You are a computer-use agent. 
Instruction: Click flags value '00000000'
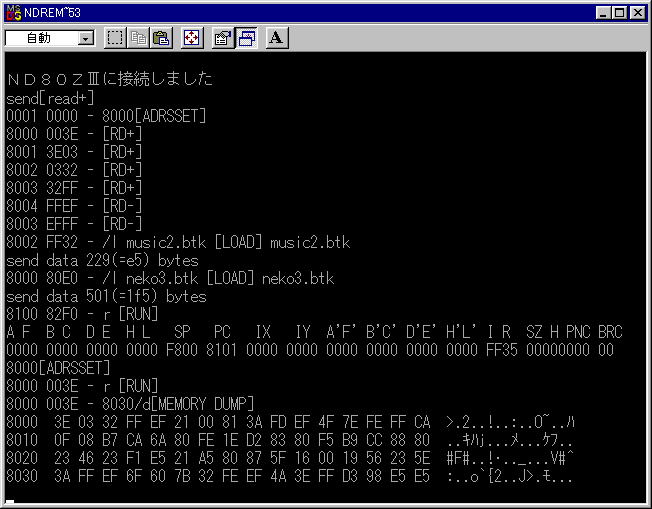coord(558,350)
